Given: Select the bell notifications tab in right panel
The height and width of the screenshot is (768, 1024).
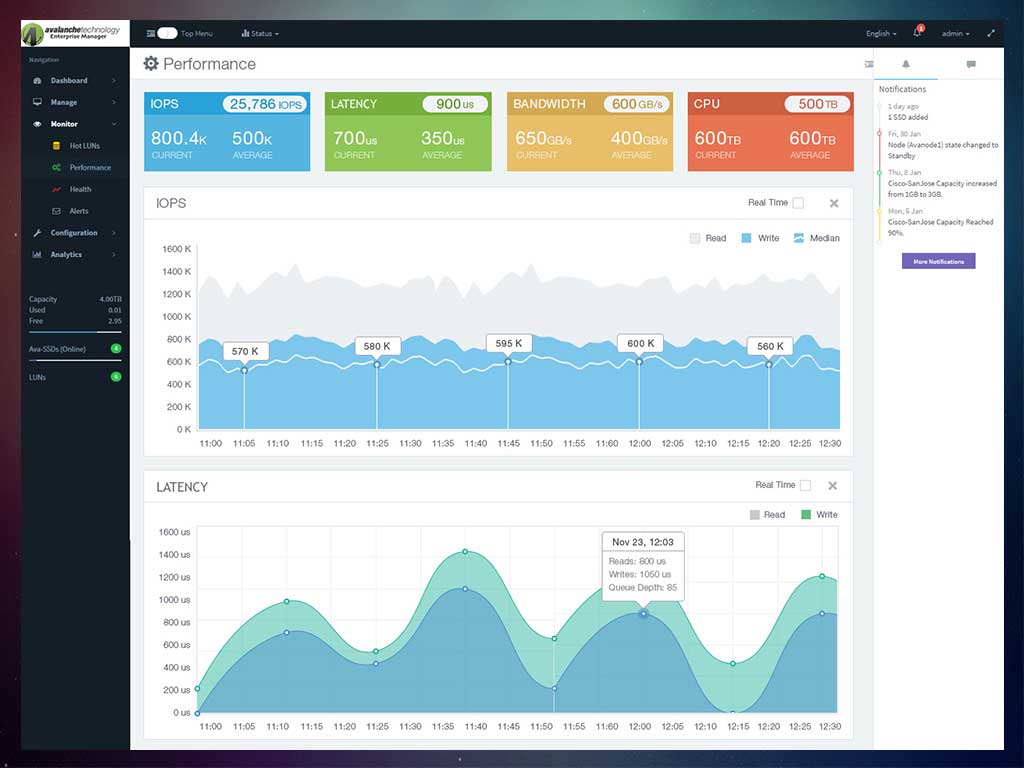Looking at the screenshot, I should coord(906,64).
